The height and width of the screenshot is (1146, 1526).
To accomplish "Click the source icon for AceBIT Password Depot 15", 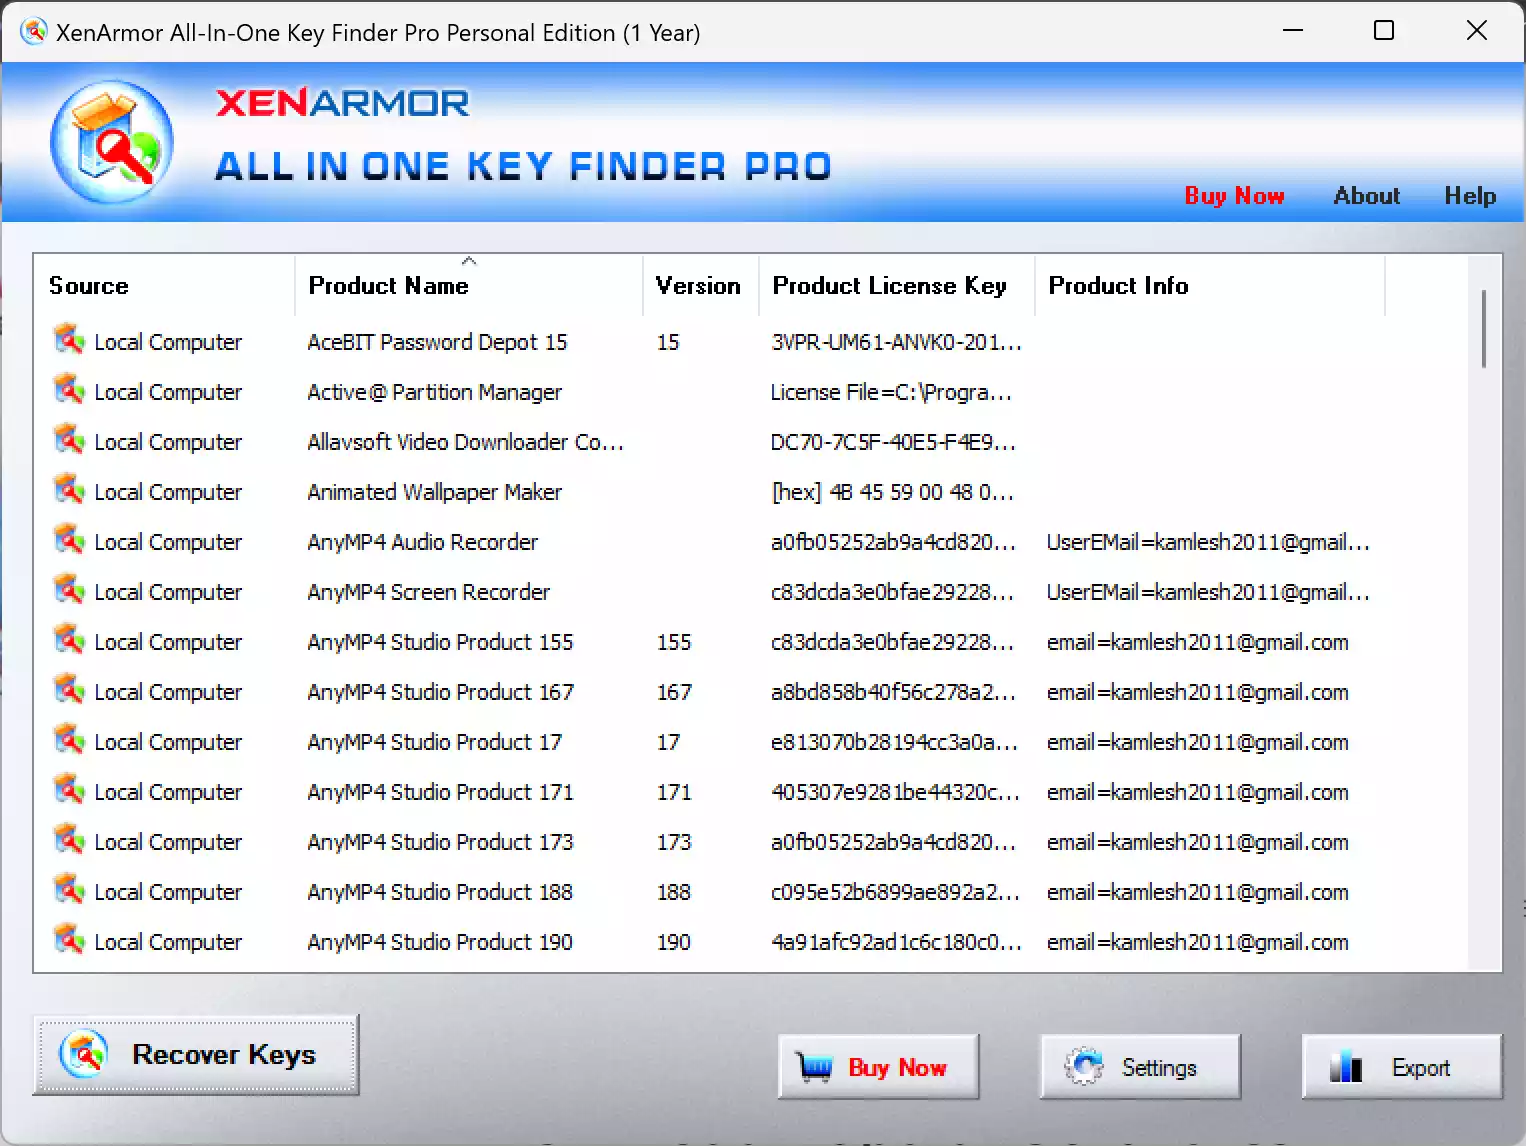I will click(69, 340).
